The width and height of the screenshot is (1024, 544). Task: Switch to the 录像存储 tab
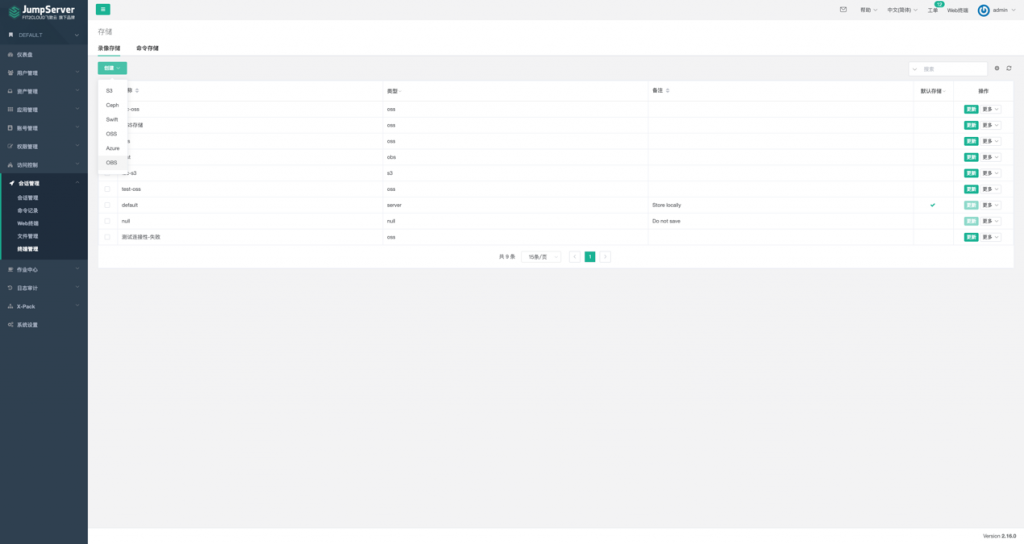click(x=109, y=48)
